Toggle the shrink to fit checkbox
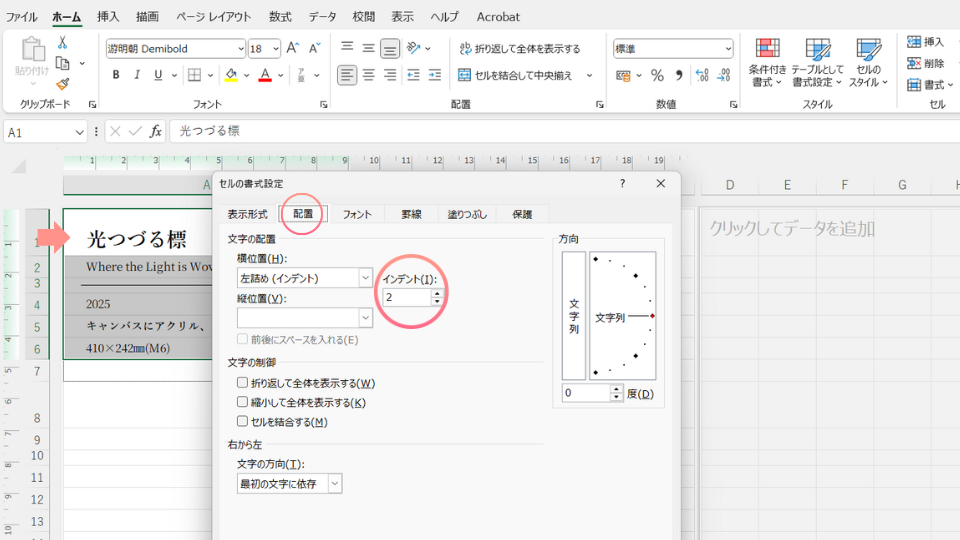Viewport: 960px width, 540px height. click(x=243, y=402)
